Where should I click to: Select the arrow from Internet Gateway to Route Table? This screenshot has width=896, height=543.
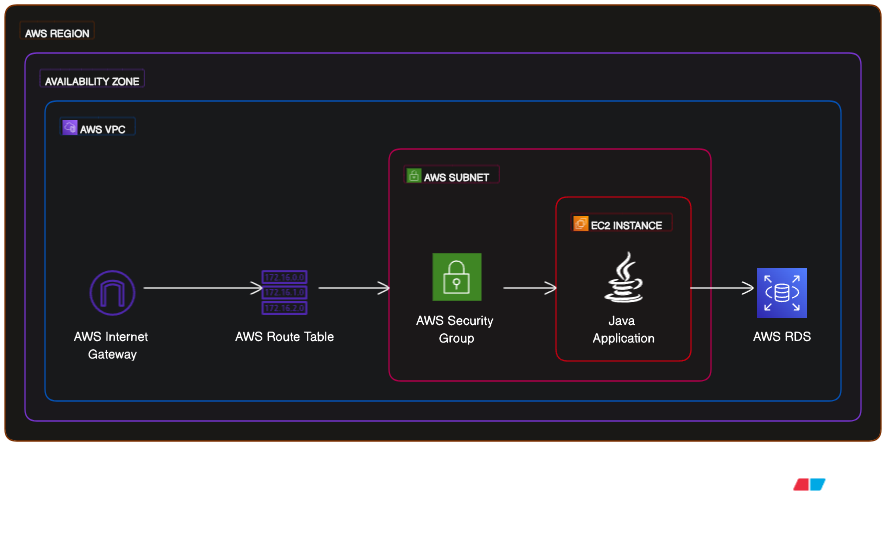[203, 288]
